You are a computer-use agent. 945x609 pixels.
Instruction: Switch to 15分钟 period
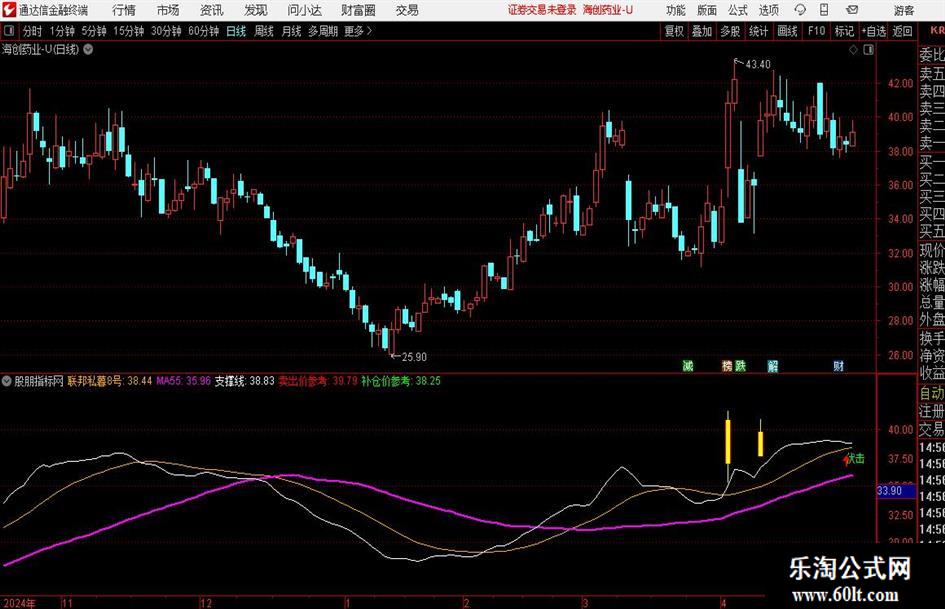click(x=128, y=31)
